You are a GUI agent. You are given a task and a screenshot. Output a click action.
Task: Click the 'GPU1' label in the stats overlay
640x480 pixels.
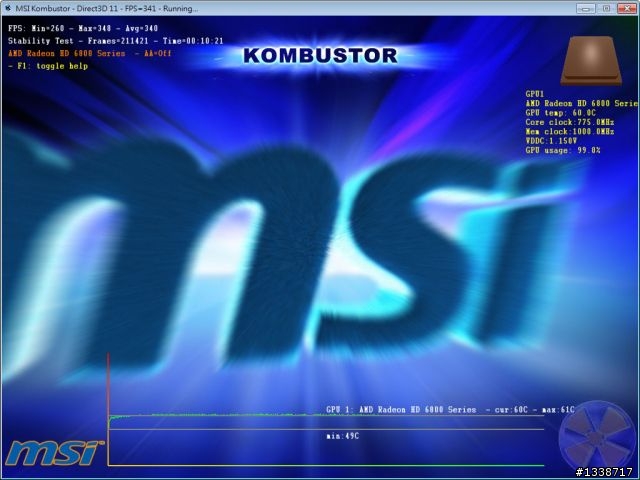(x=535, y=94)
